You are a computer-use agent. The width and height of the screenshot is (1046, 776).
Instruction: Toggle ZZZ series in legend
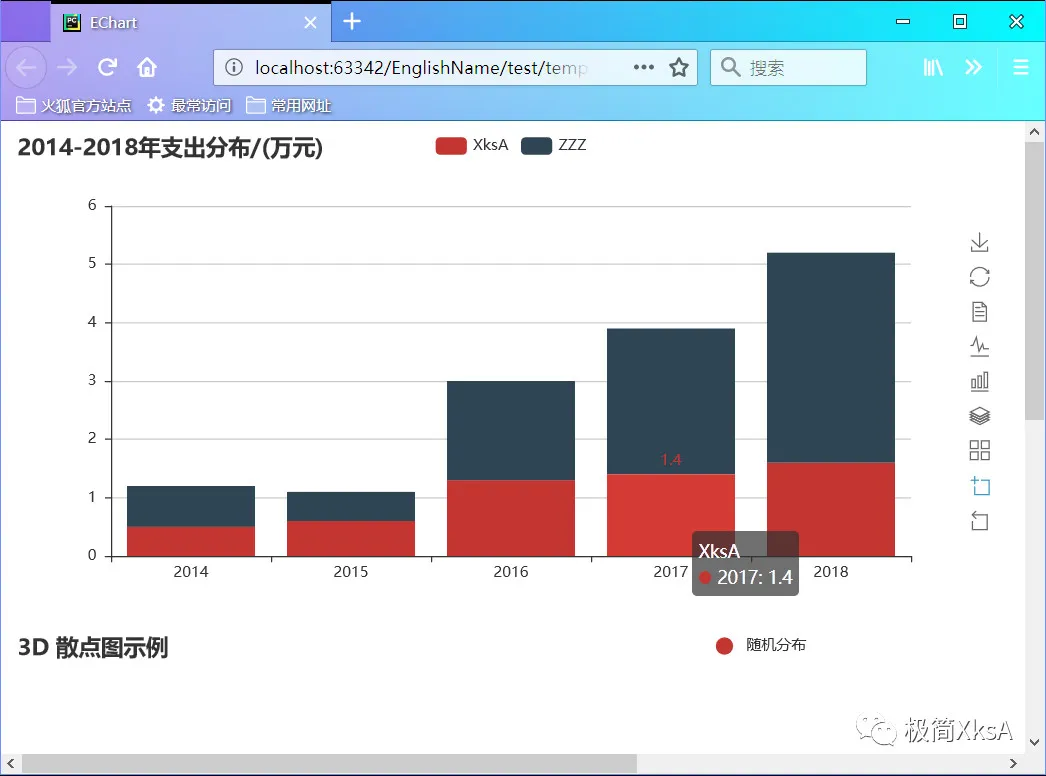tap(554, 145)
